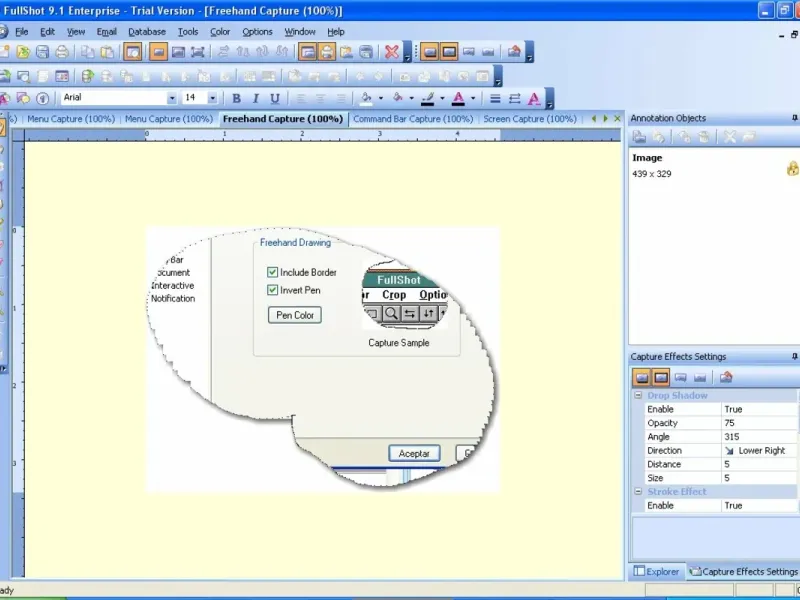Image resolution: width=800 pixels, height=600 pixels.
Task: Toggle Italic text formatting
Action: click(256, 98)
